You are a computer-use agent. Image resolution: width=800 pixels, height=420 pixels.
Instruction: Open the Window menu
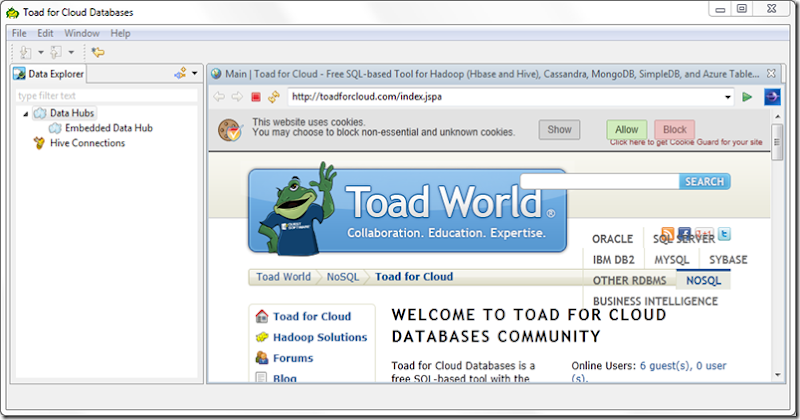(x=82, y=33)
